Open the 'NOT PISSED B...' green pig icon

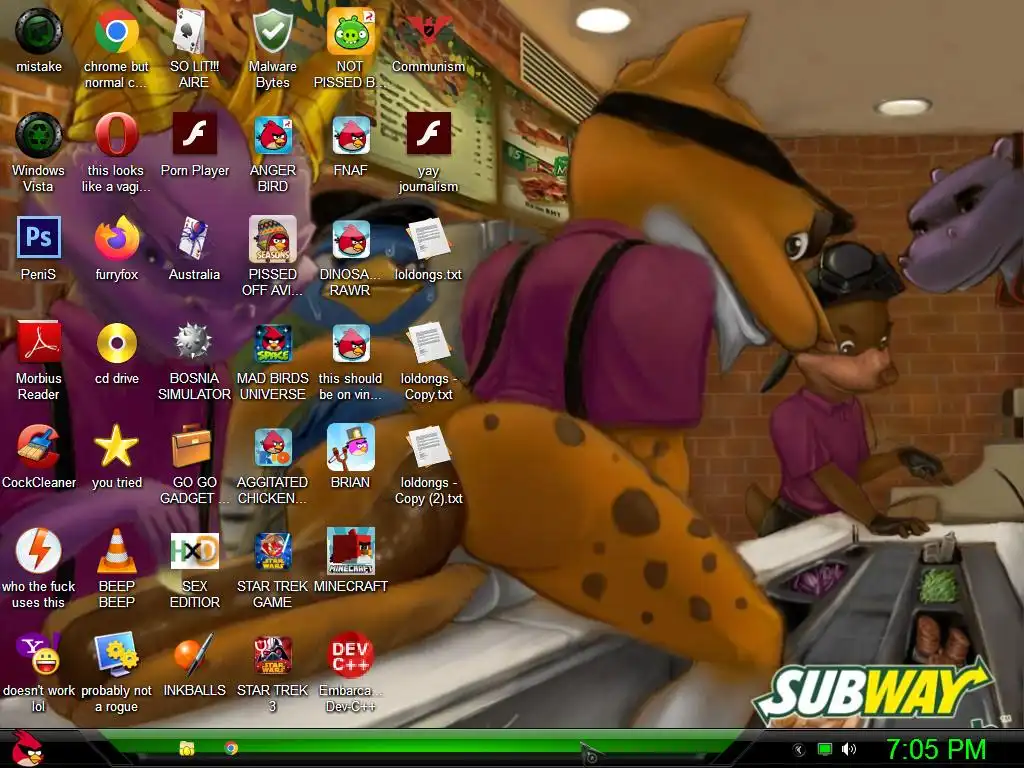351,31
